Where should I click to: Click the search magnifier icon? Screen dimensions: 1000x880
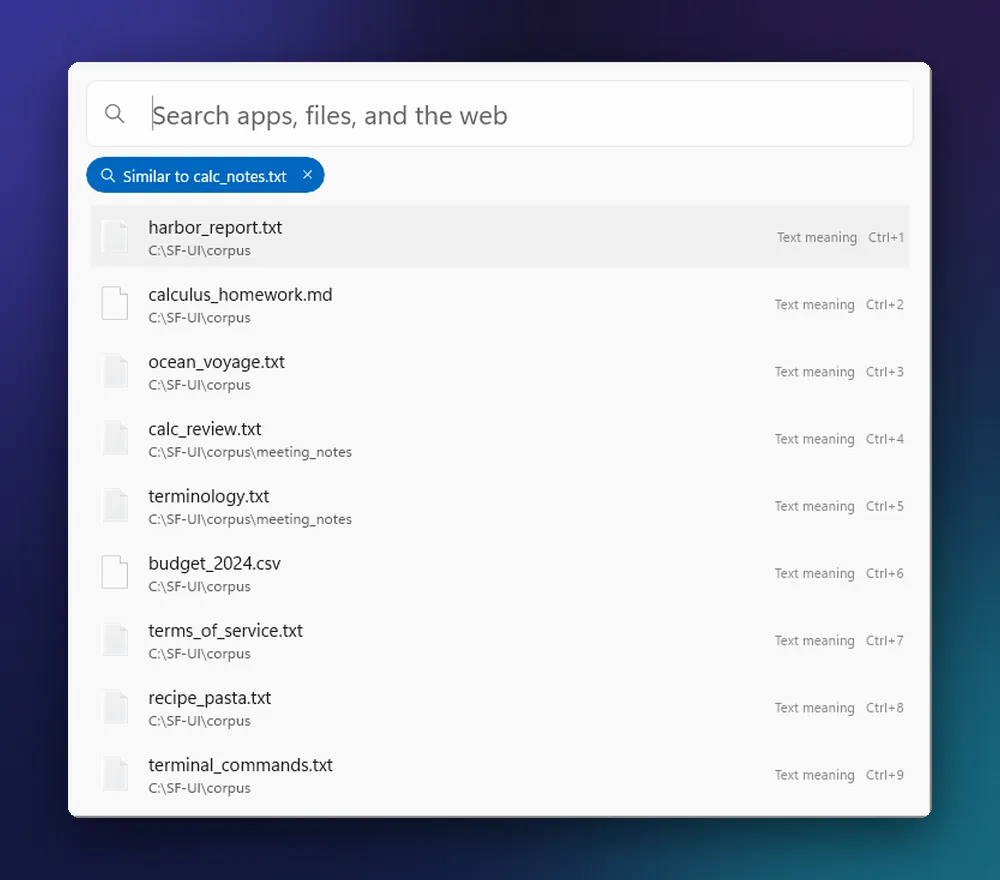click(x=115, y=114)
